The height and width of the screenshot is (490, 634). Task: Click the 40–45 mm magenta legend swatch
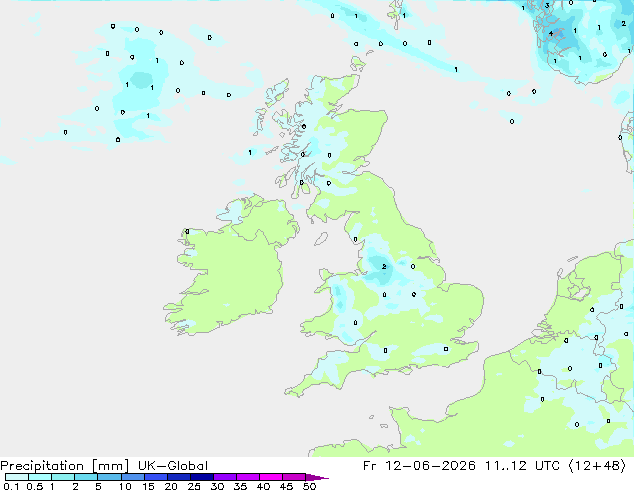271,477
